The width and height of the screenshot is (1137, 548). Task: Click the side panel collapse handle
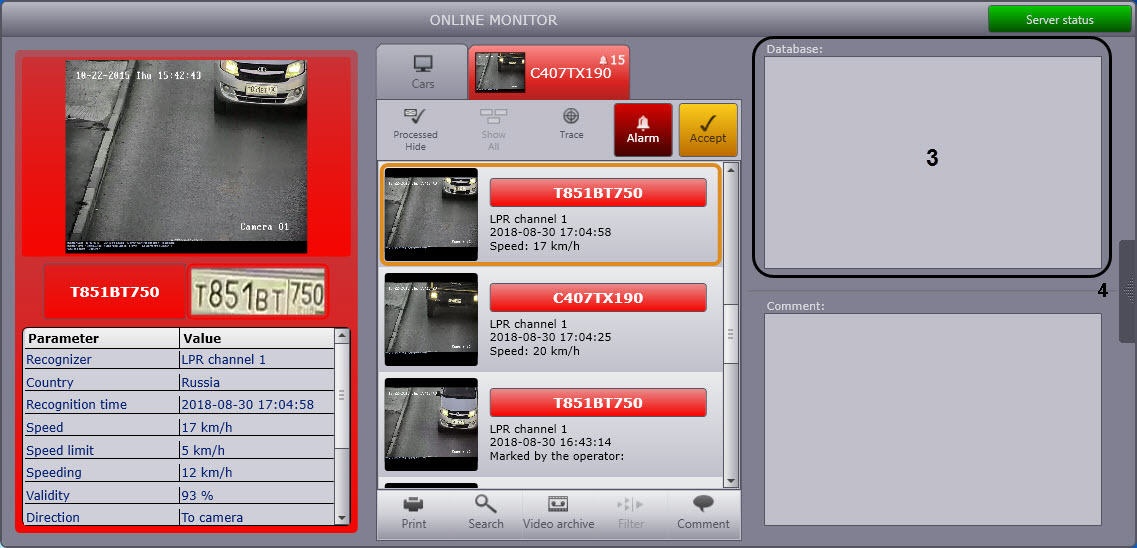(1128, 291)
